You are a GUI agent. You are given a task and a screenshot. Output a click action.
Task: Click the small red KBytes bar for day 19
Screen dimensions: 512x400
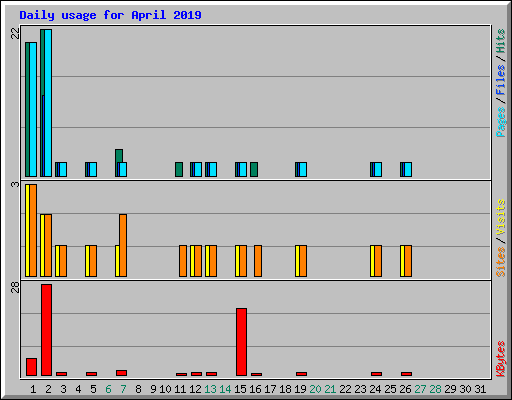(x=301, y=374)
